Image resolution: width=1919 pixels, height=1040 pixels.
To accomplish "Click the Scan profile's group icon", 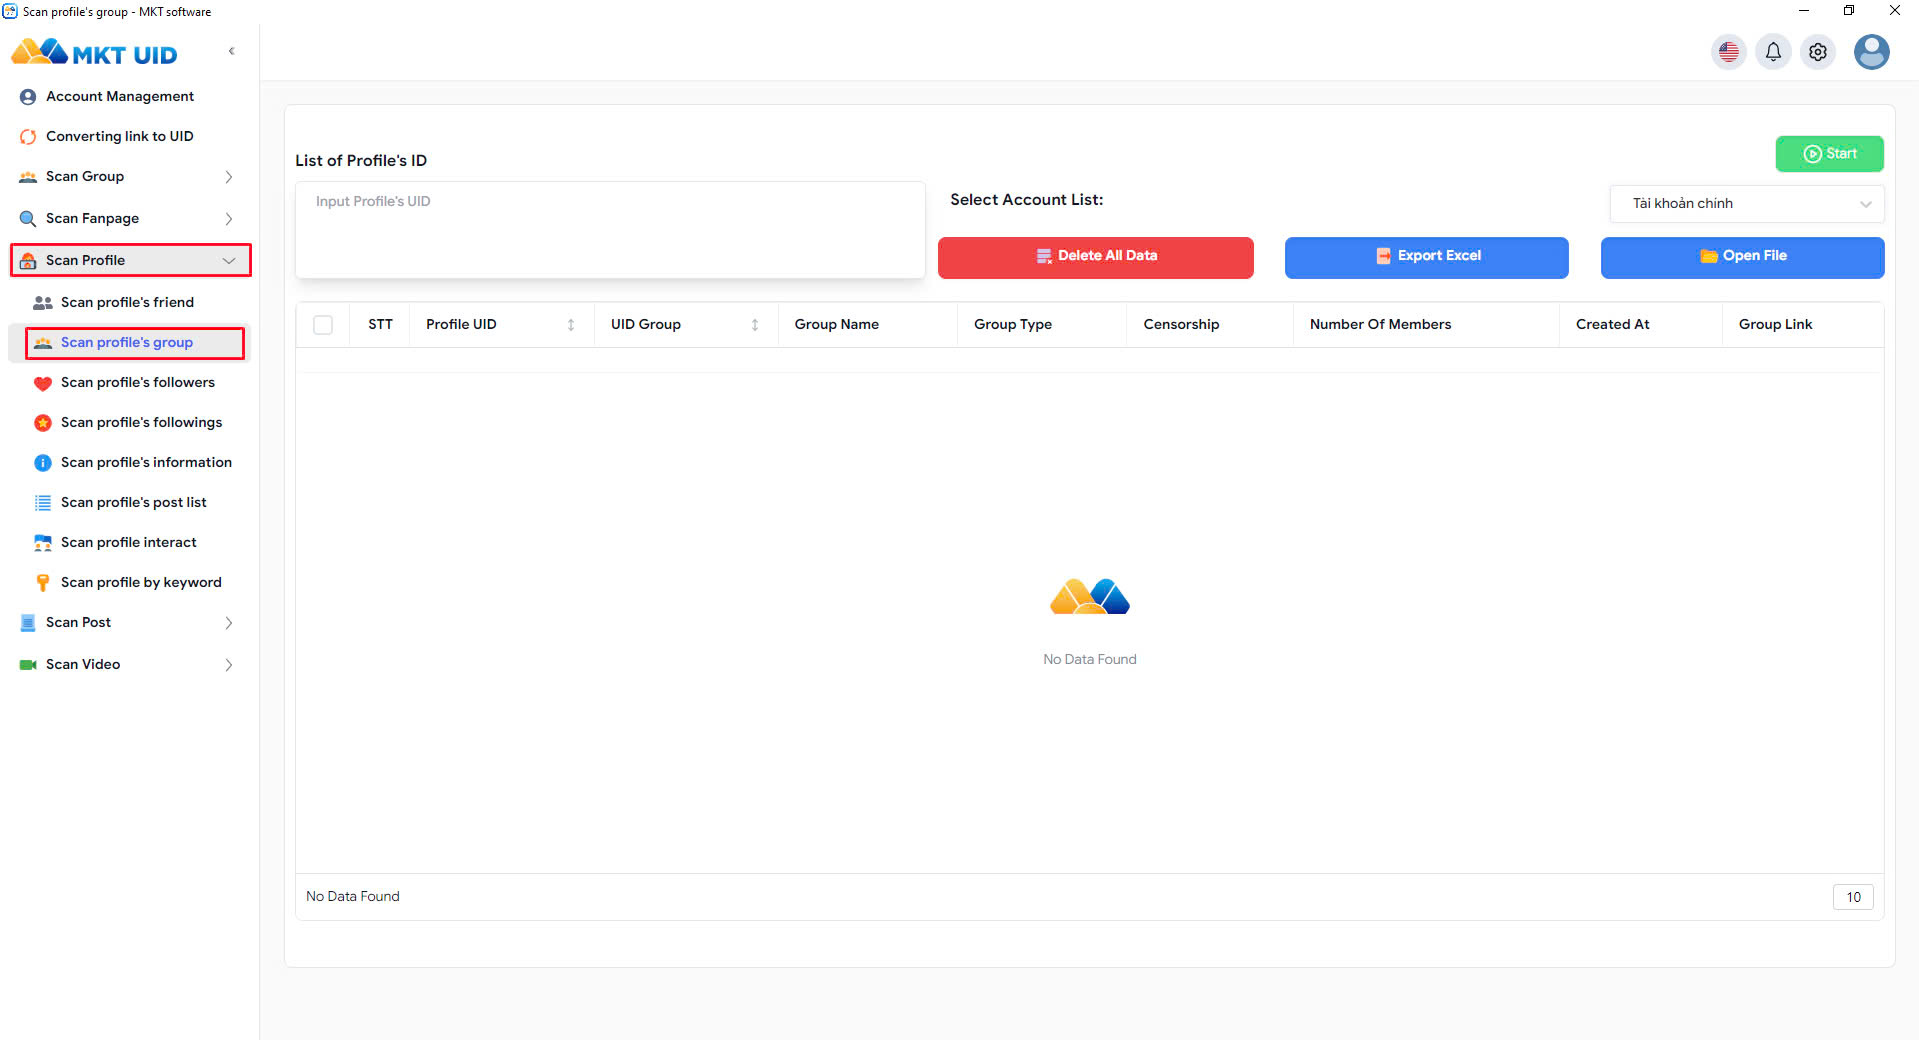I will 43,343.
